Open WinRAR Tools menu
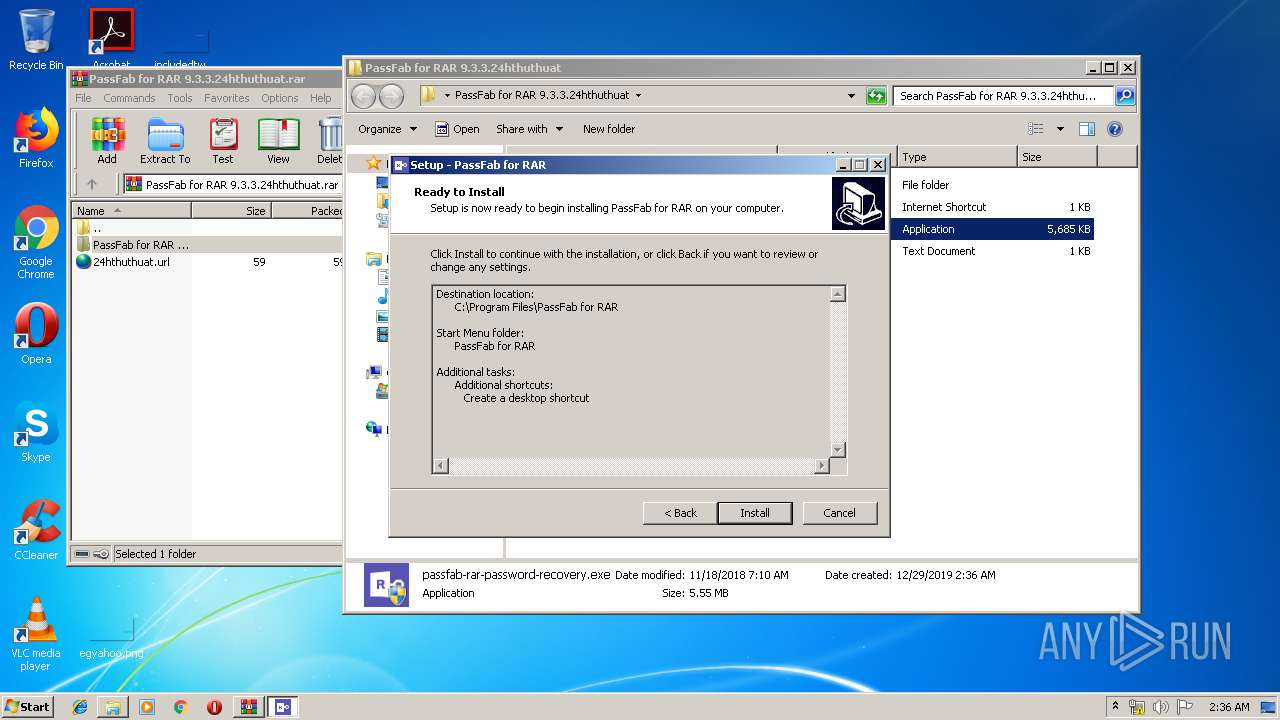Viewport: 1280px width, 720px height. (x=180, y=98)
